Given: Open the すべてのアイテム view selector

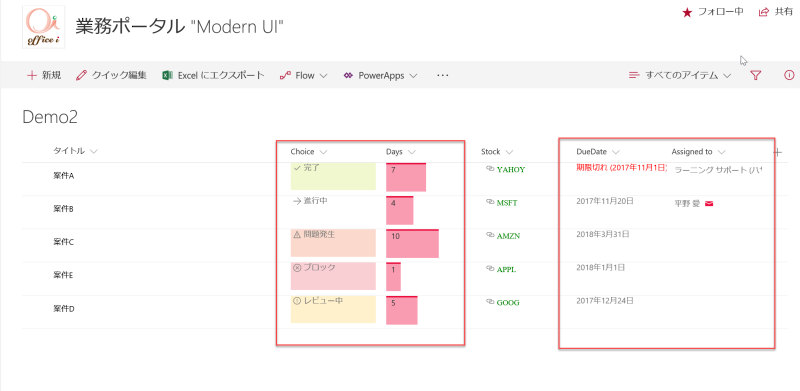Looking at the screenshot, I should [x=680, y=76].
